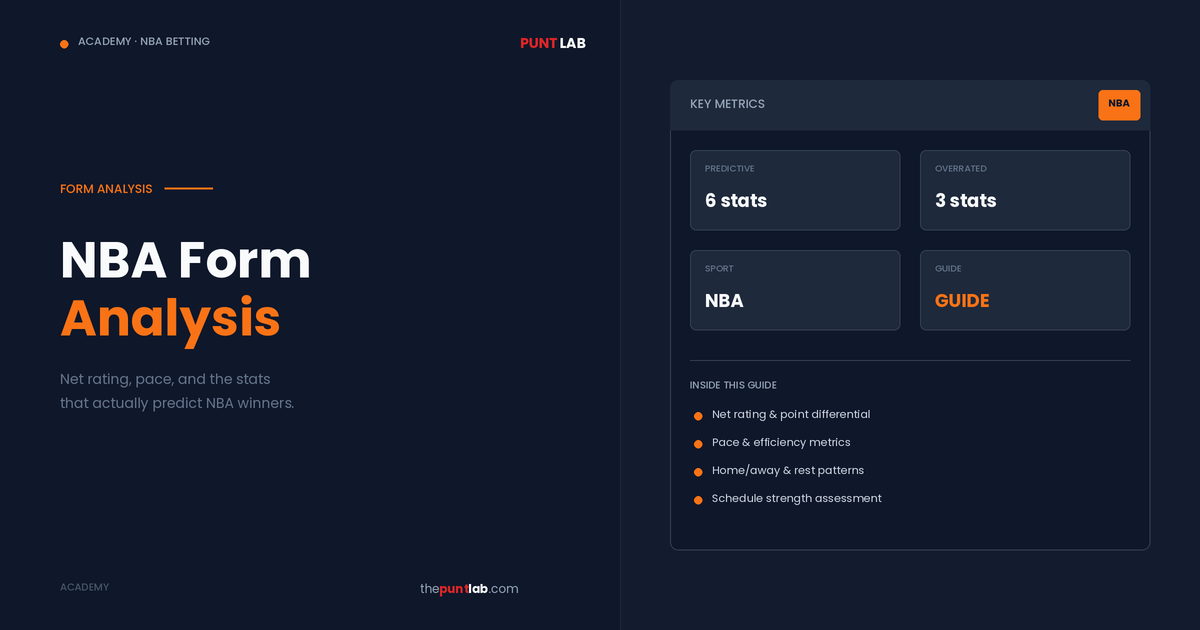Click bullet next to Net rating item
This screenshot has width=1200, height=630.
point(698,416)
